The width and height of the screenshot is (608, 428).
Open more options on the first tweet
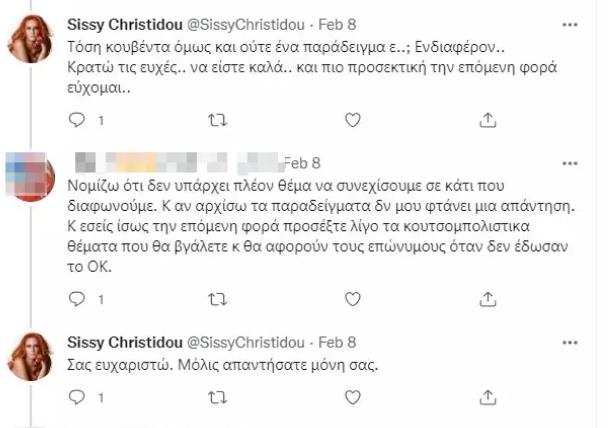click(x=570, y=25)
